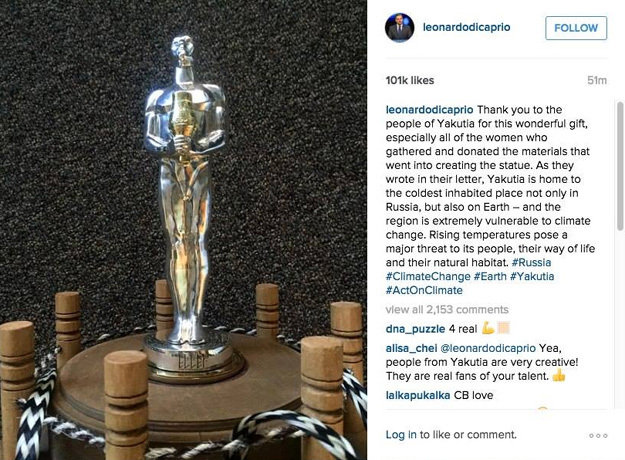
Task: Open leonardodicaprio username in the header
Action: pyautogui.click(x=466, y=27)
